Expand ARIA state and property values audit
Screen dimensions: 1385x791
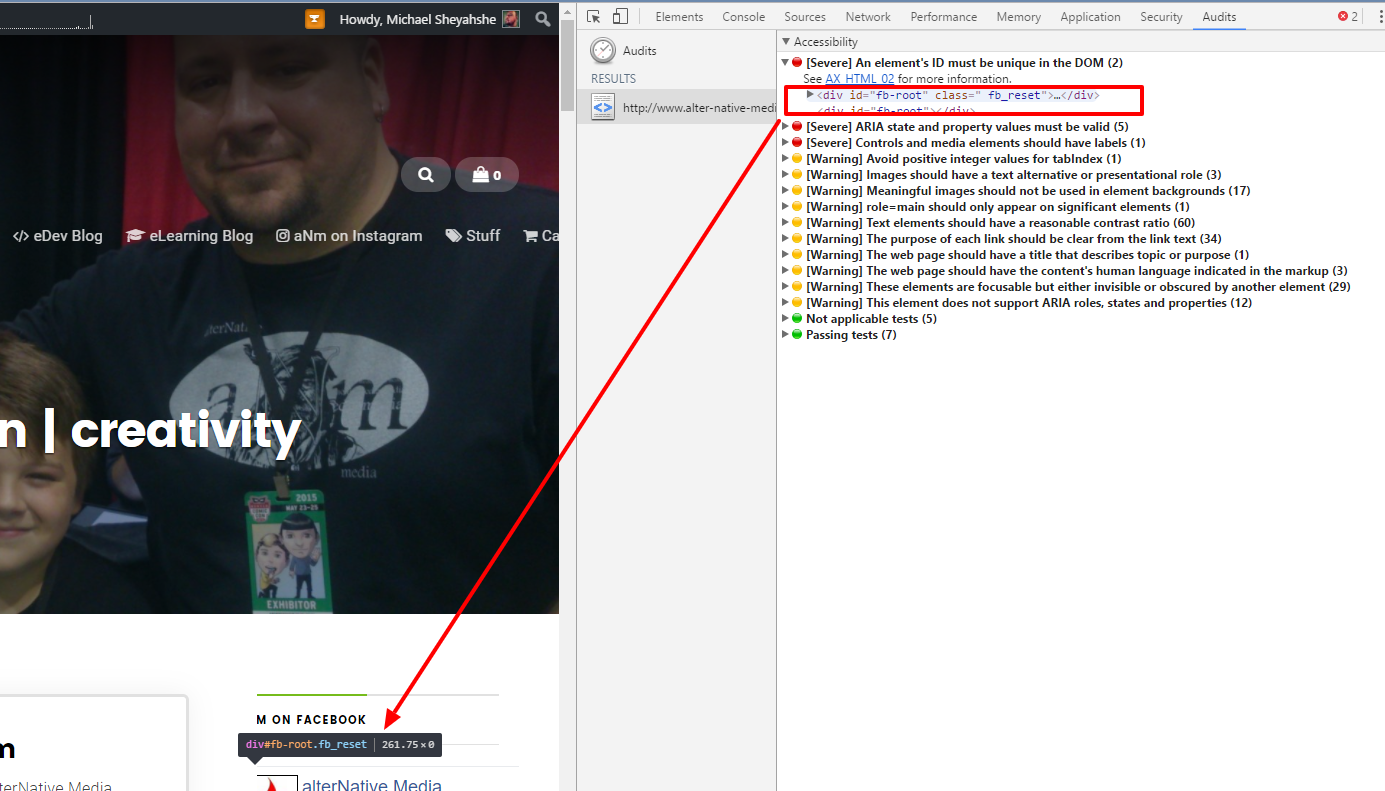point(786,127)
